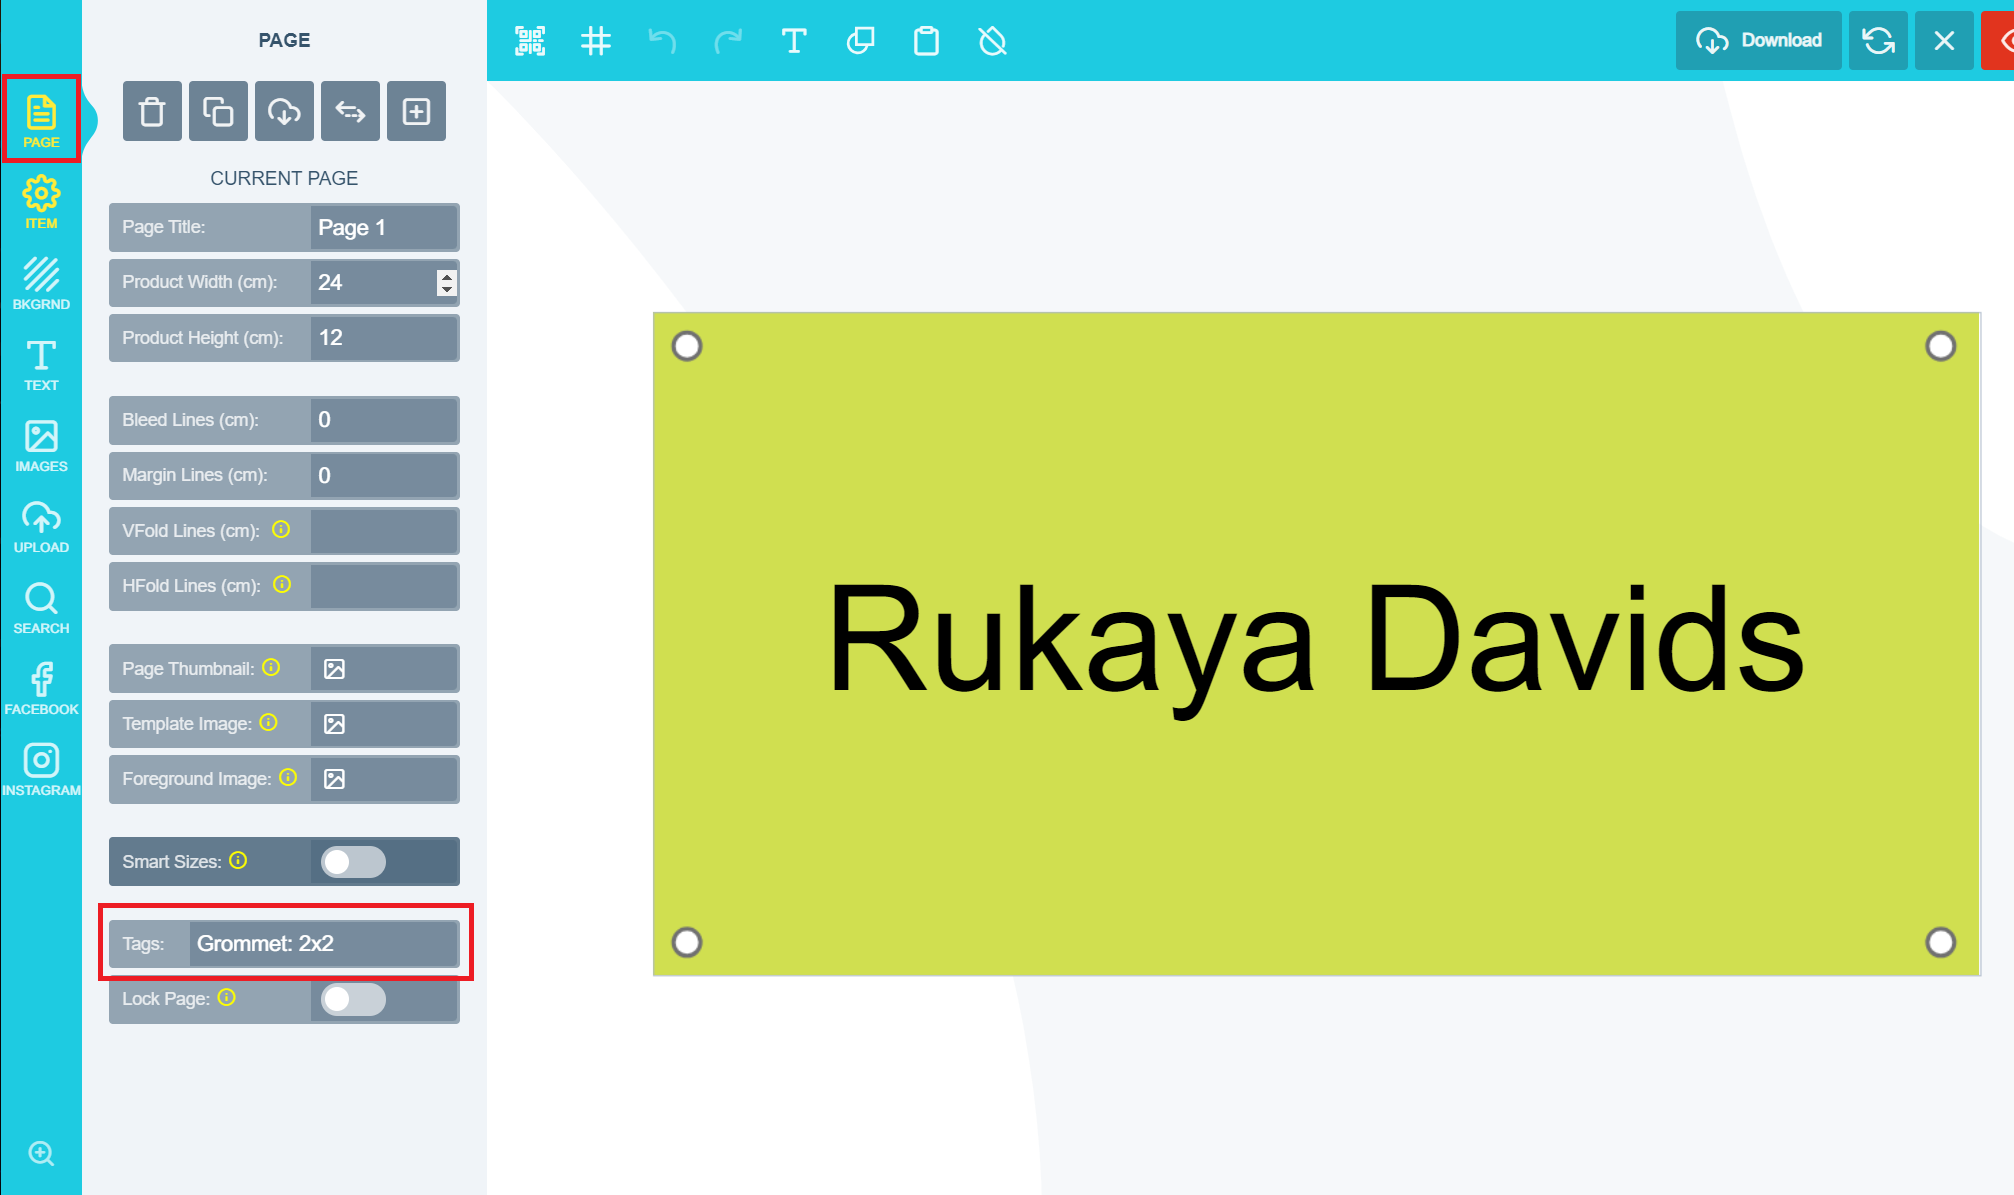Choose a Template Image
This screenshot has width=2014, height=1195.
[334, 724]
